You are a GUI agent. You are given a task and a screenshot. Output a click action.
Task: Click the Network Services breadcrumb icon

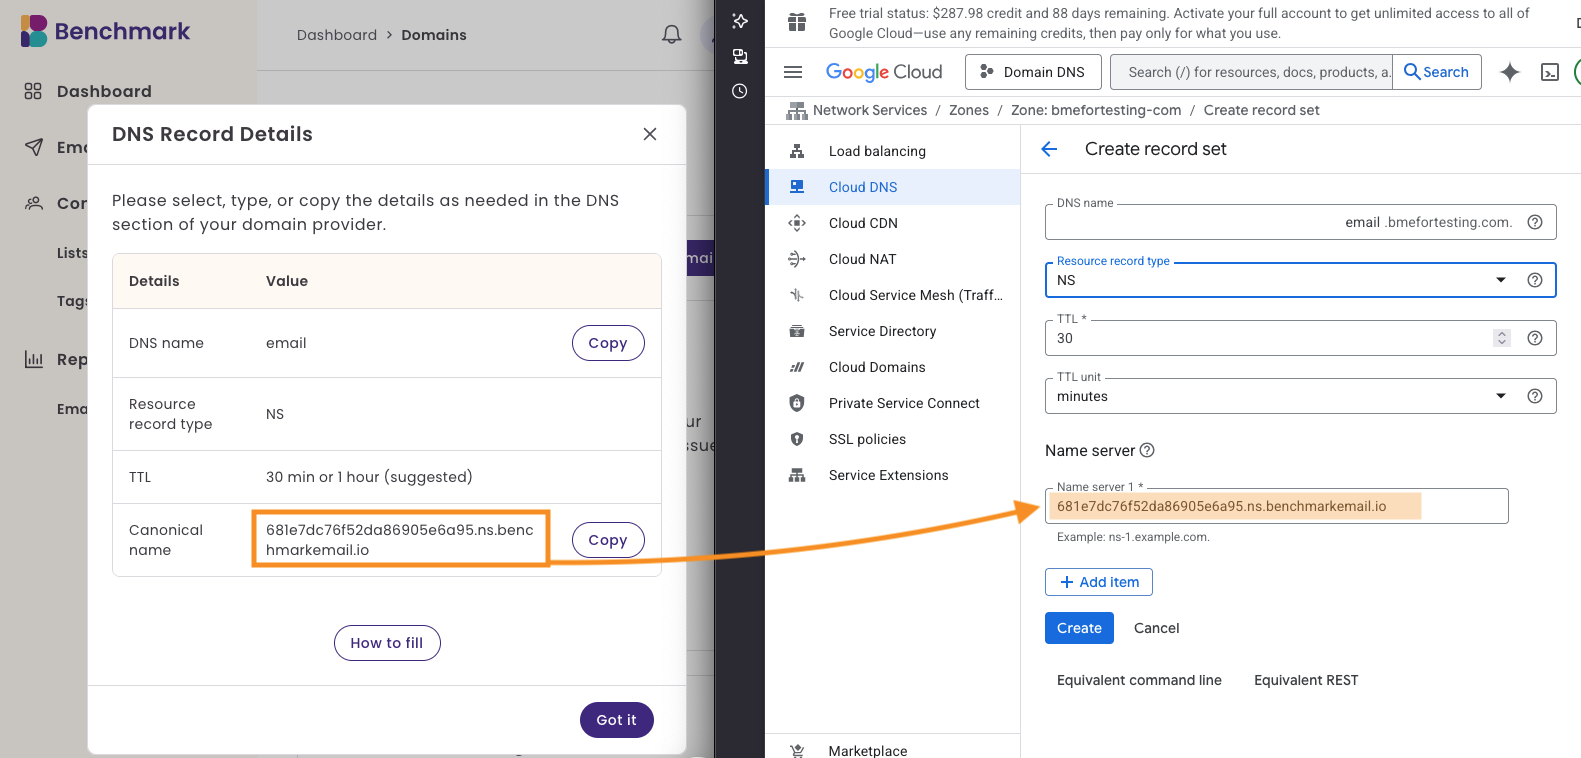797,110
